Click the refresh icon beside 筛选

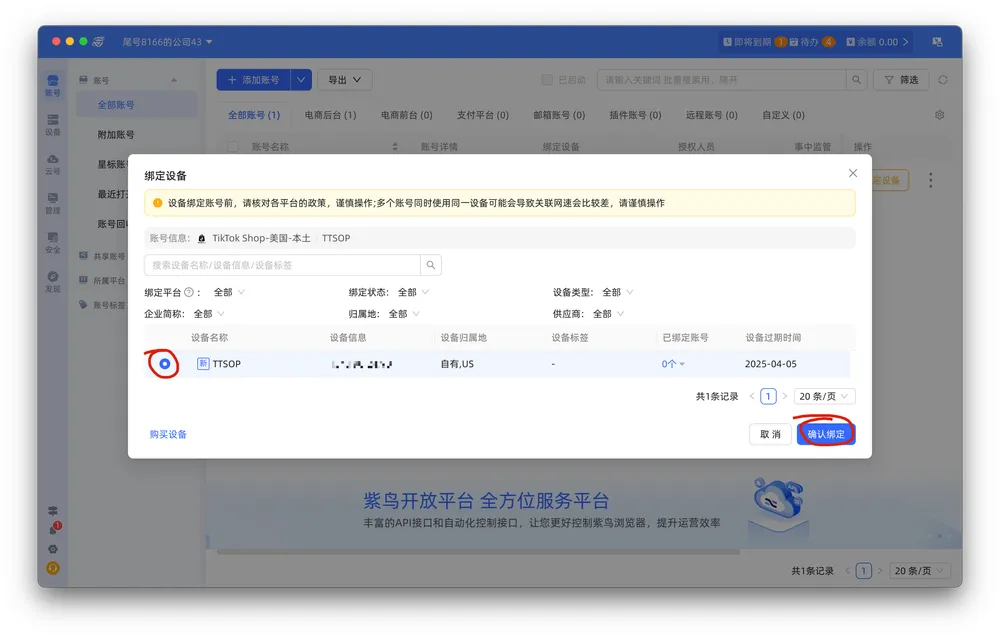[x=942, y=80]
